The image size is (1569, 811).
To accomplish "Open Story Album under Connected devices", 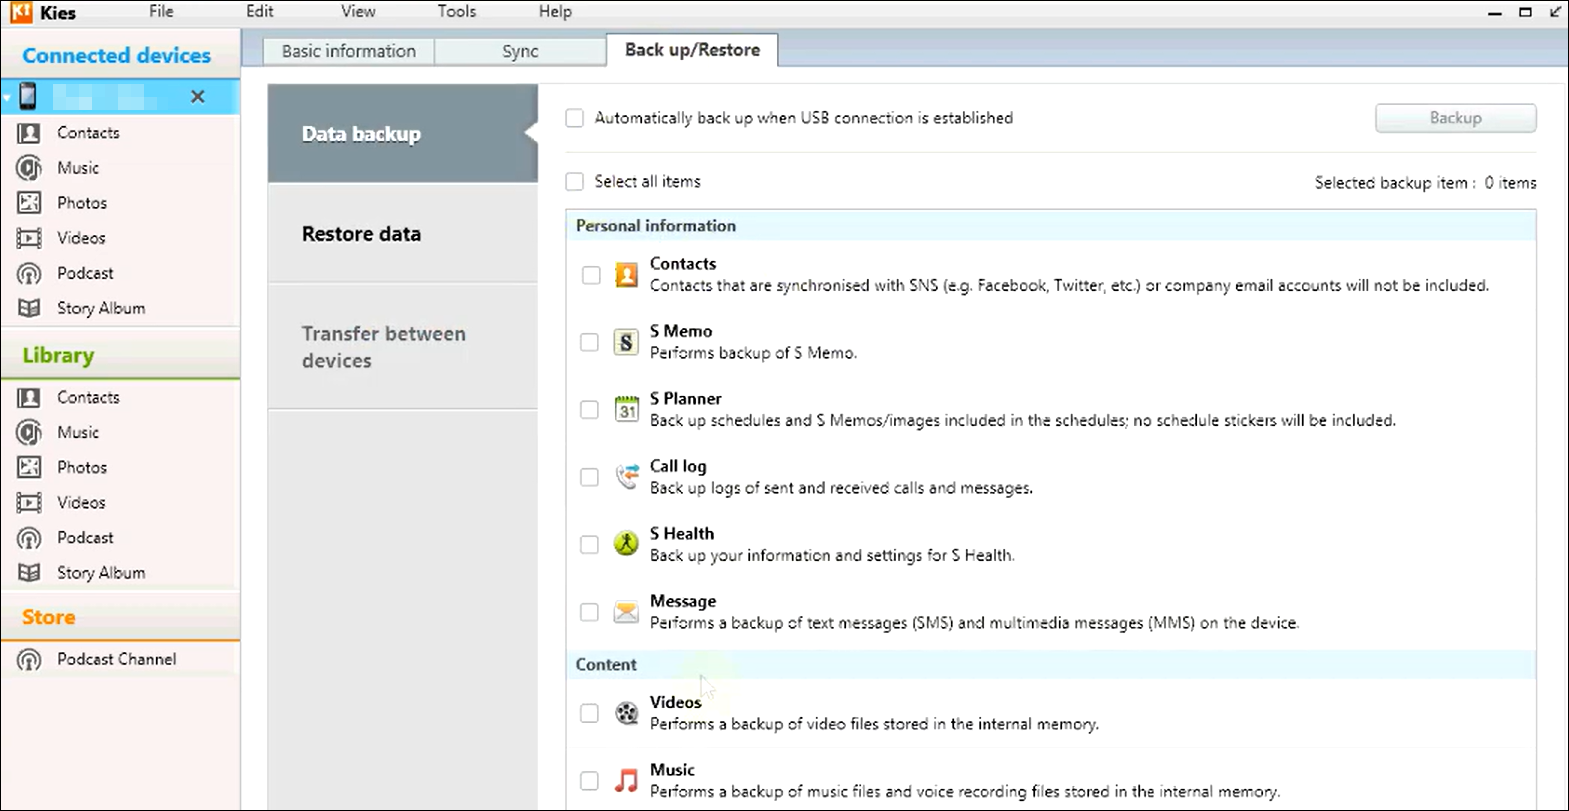I will pos(100,308).
